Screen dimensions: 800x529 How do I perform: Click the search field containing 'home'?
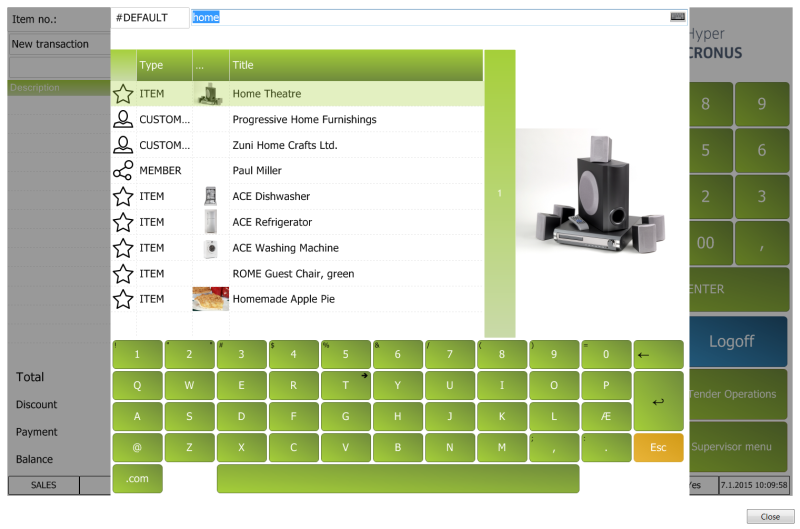tap(430, 17)
